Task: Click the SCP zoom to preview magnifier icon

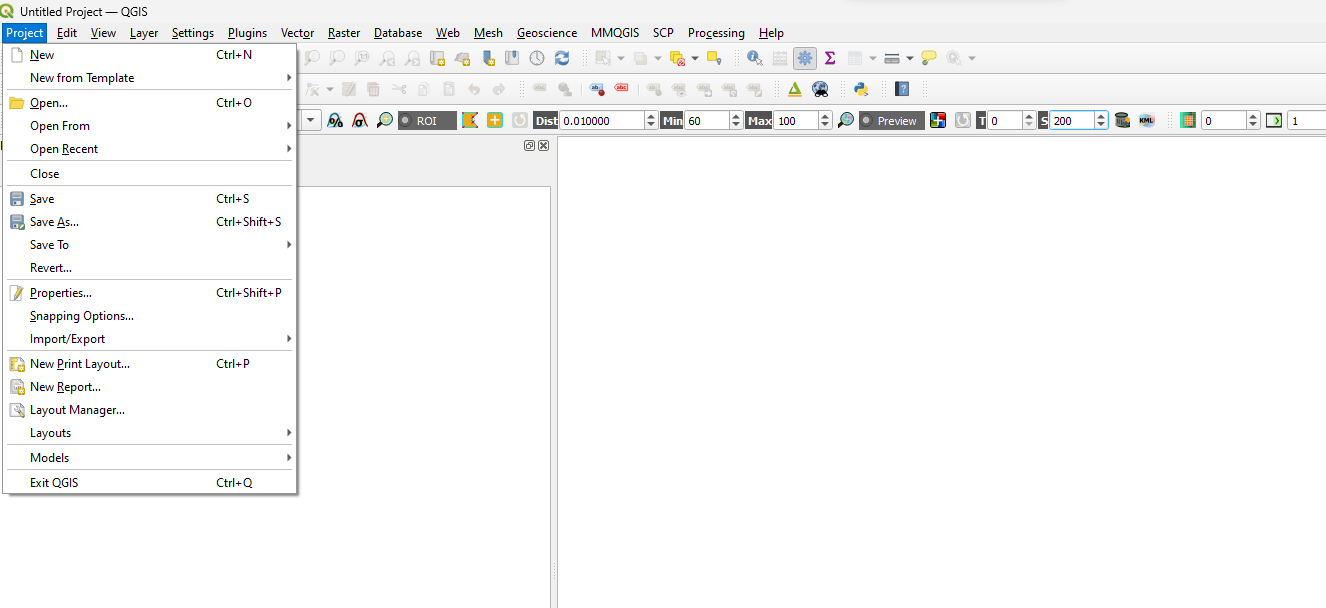Action: coord(846,120)
